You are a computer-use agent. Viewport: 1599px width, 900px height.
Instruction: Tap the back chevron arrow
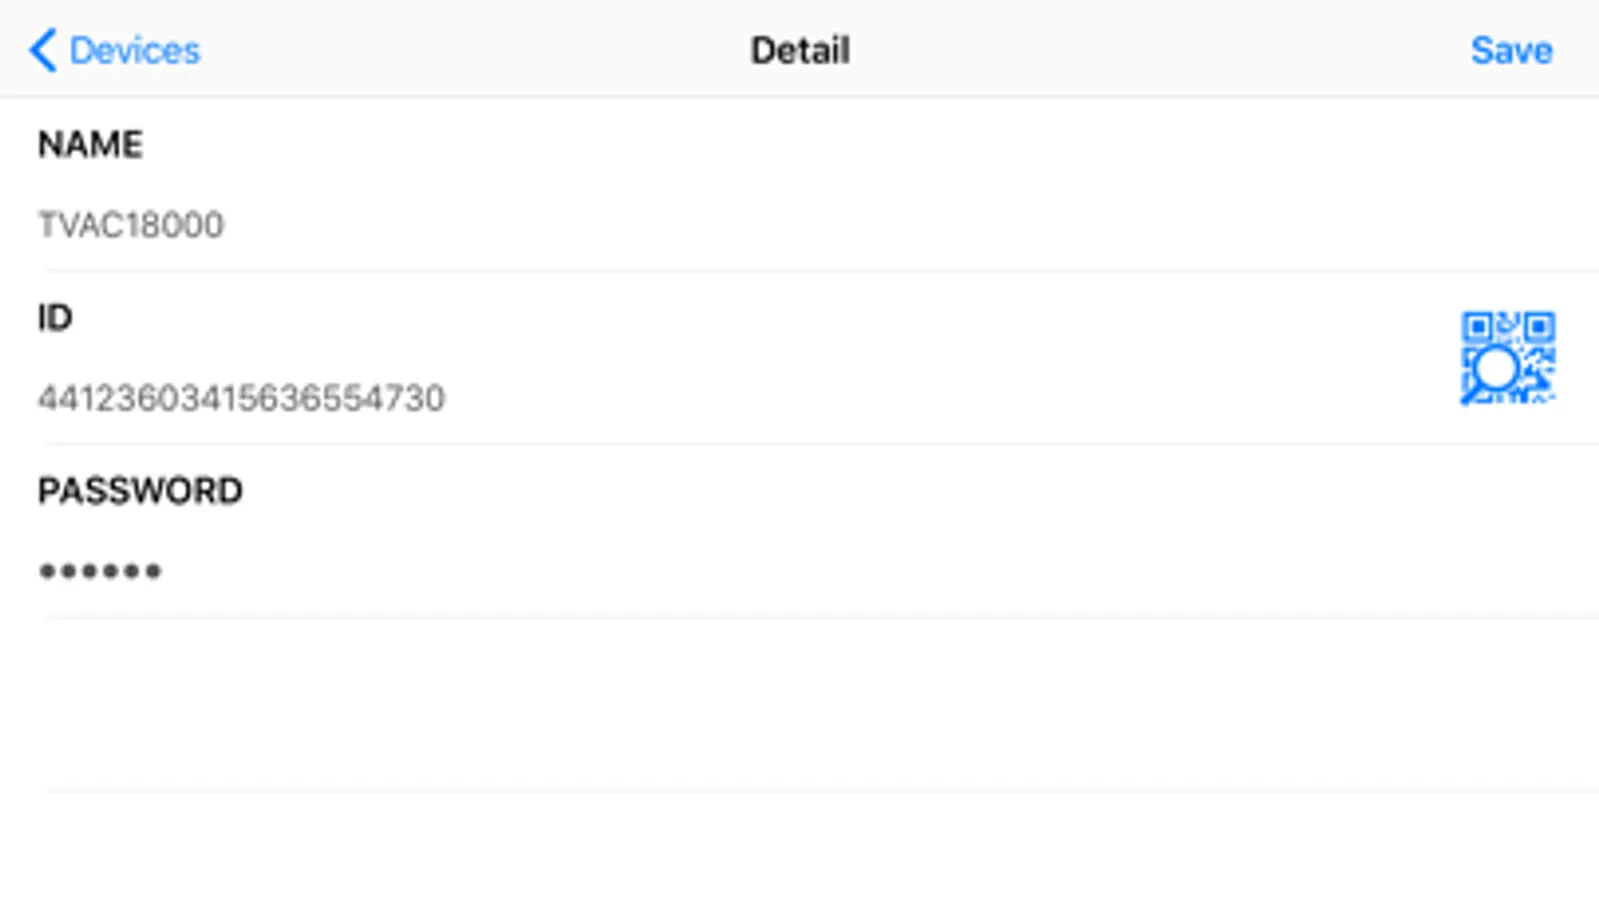coord(42,50)
